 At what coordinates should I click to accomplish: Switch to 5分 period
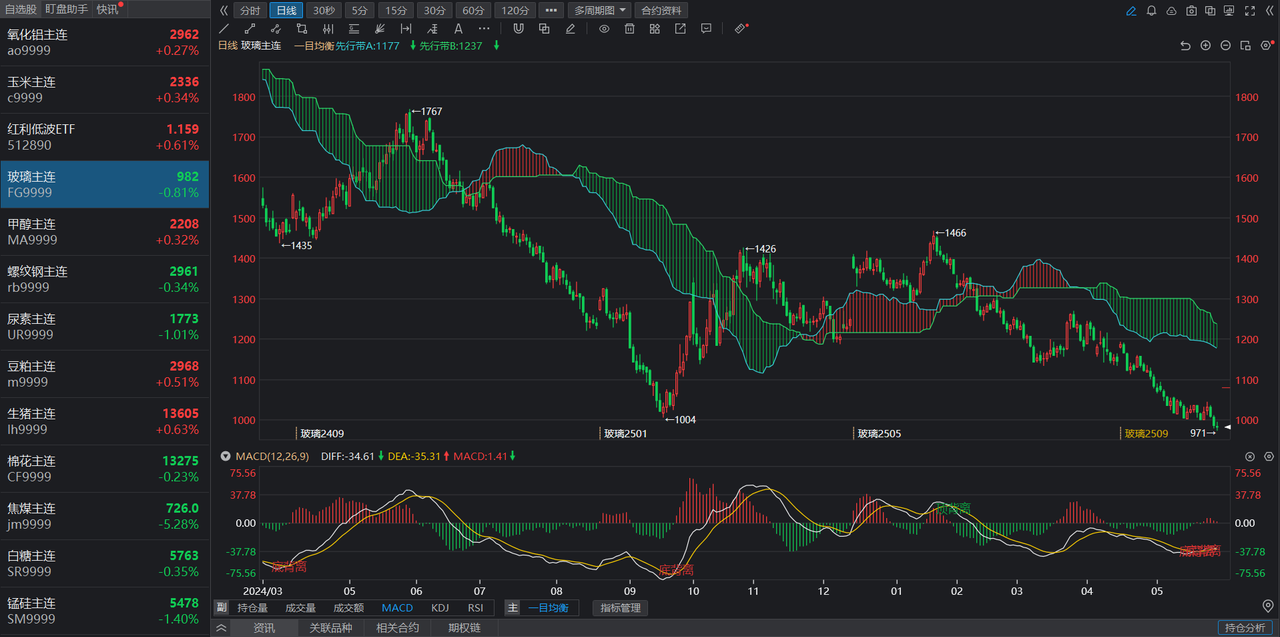[359, 10]
